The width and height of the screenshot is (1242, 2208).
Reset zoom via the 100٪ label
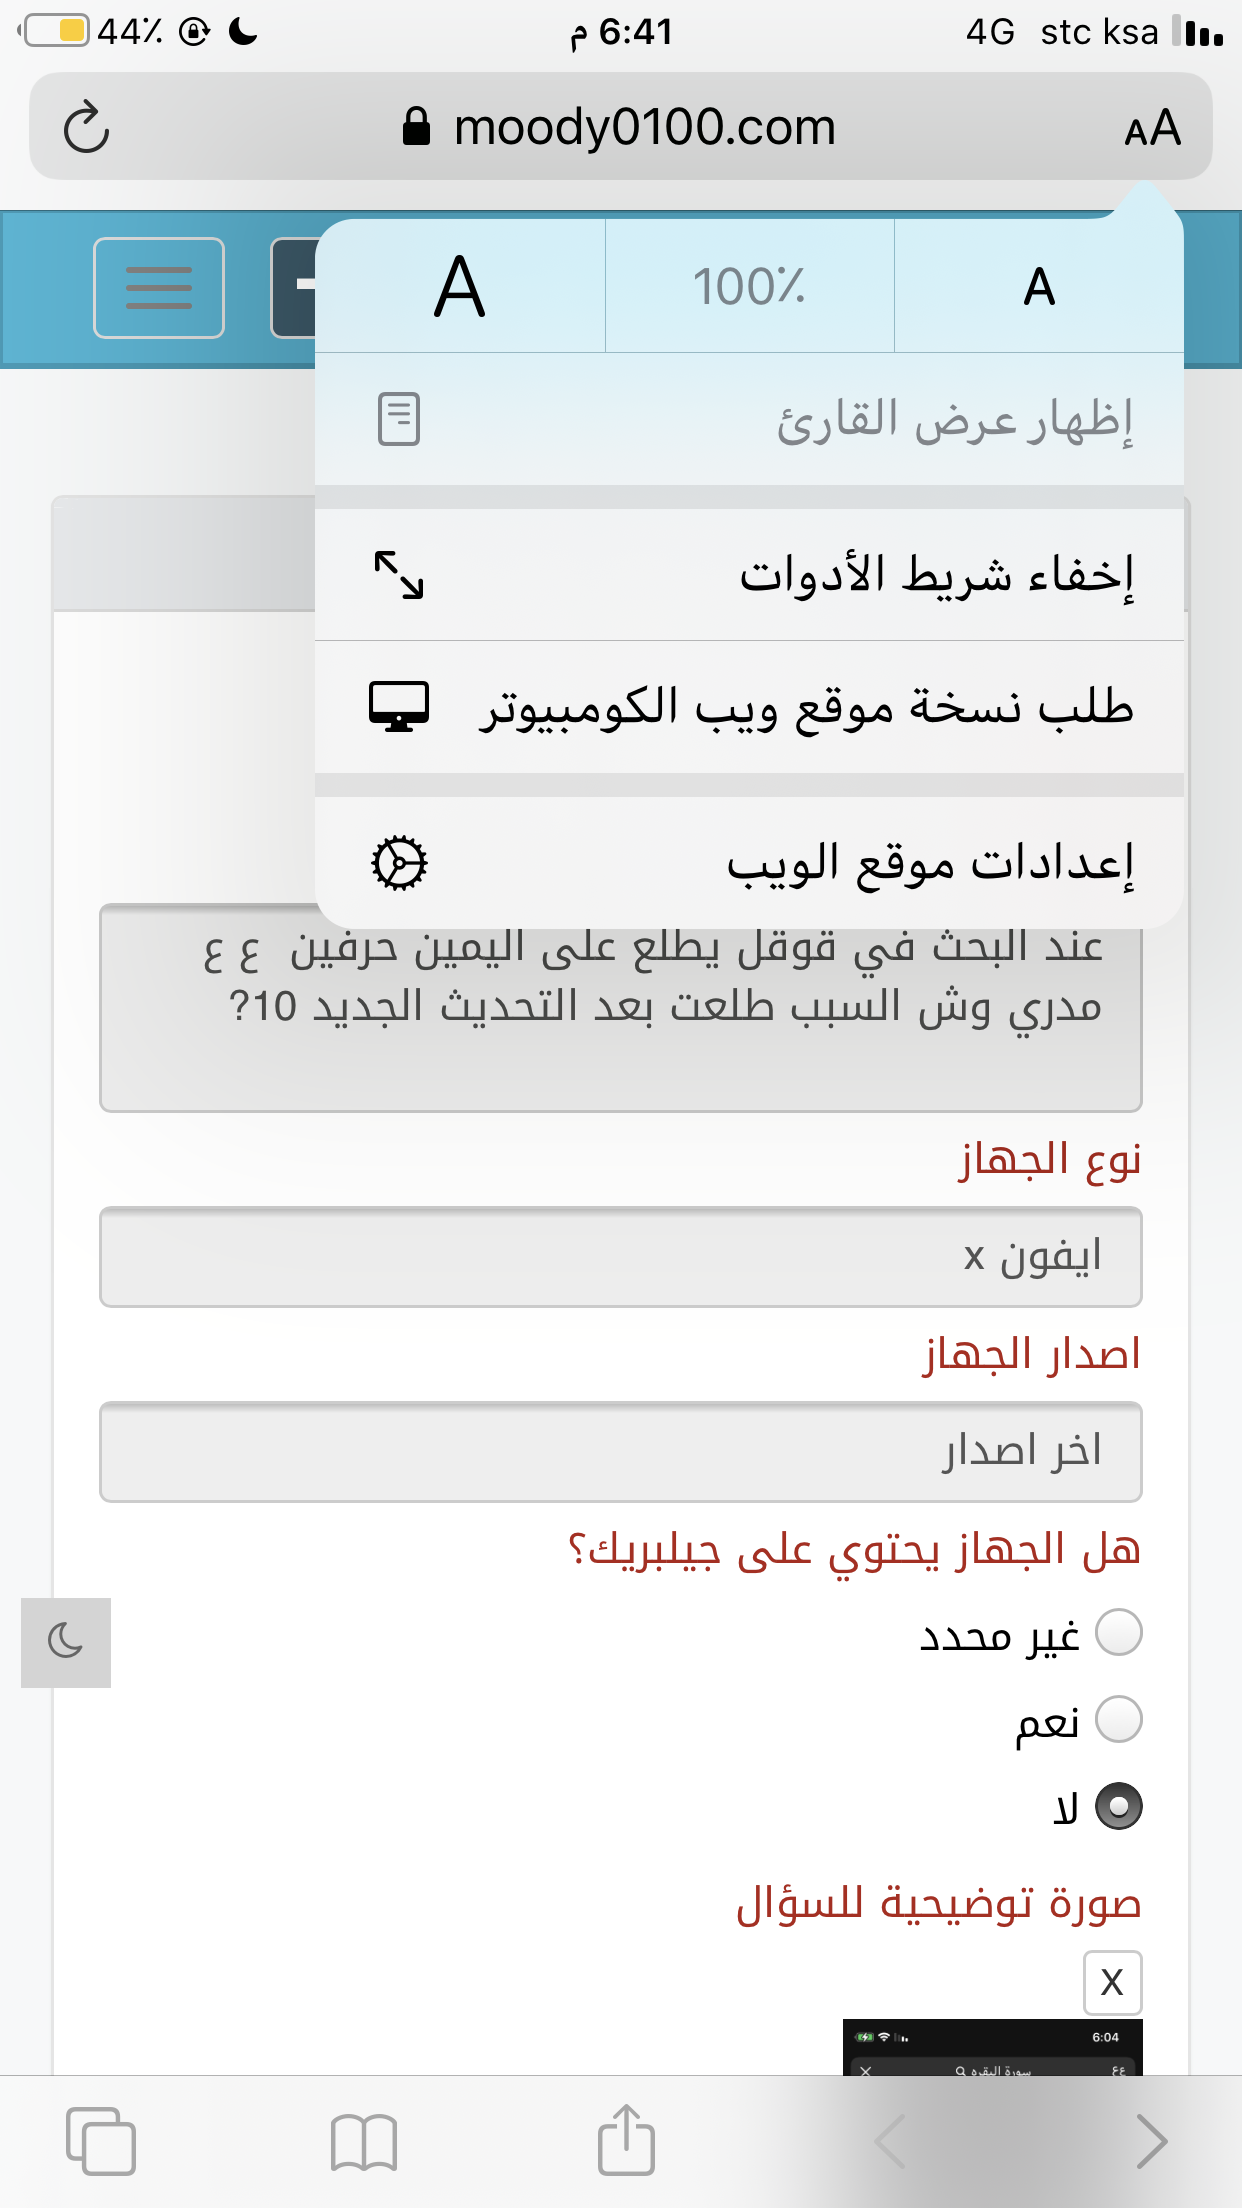749,286
